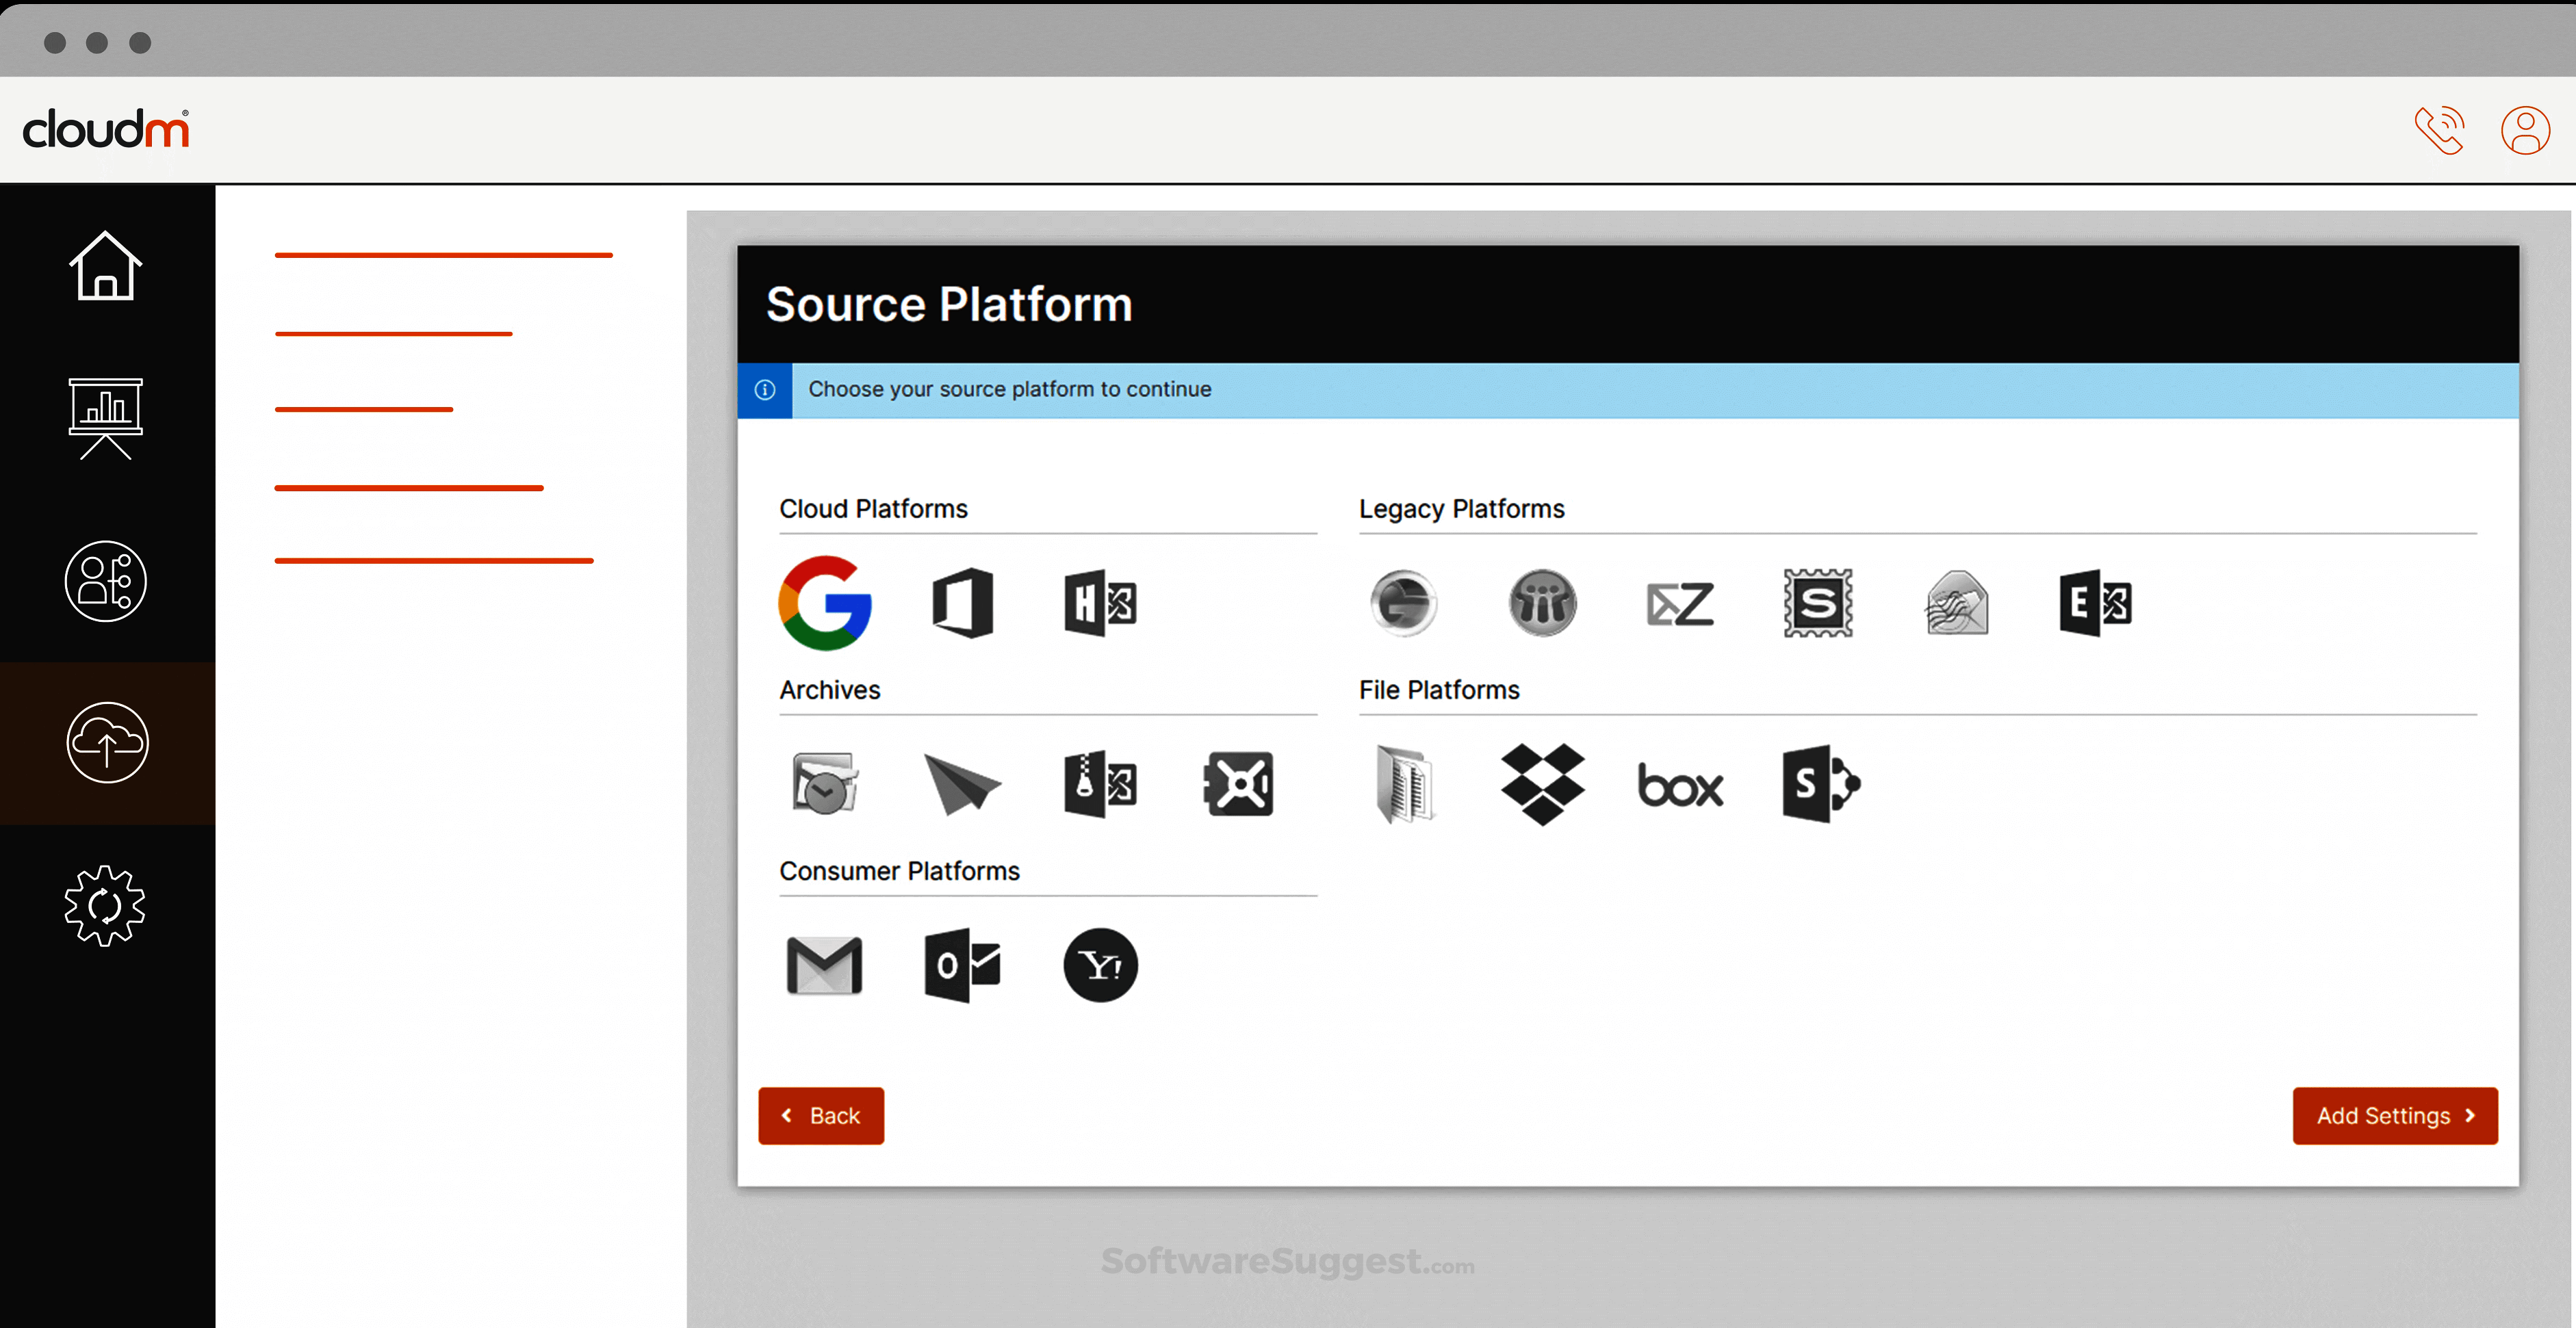The width and height of the screenshot is (2576, 1328).
Task: Choose Hosted Exchange under Cloud Platforms
Action: coord(1100,603)
